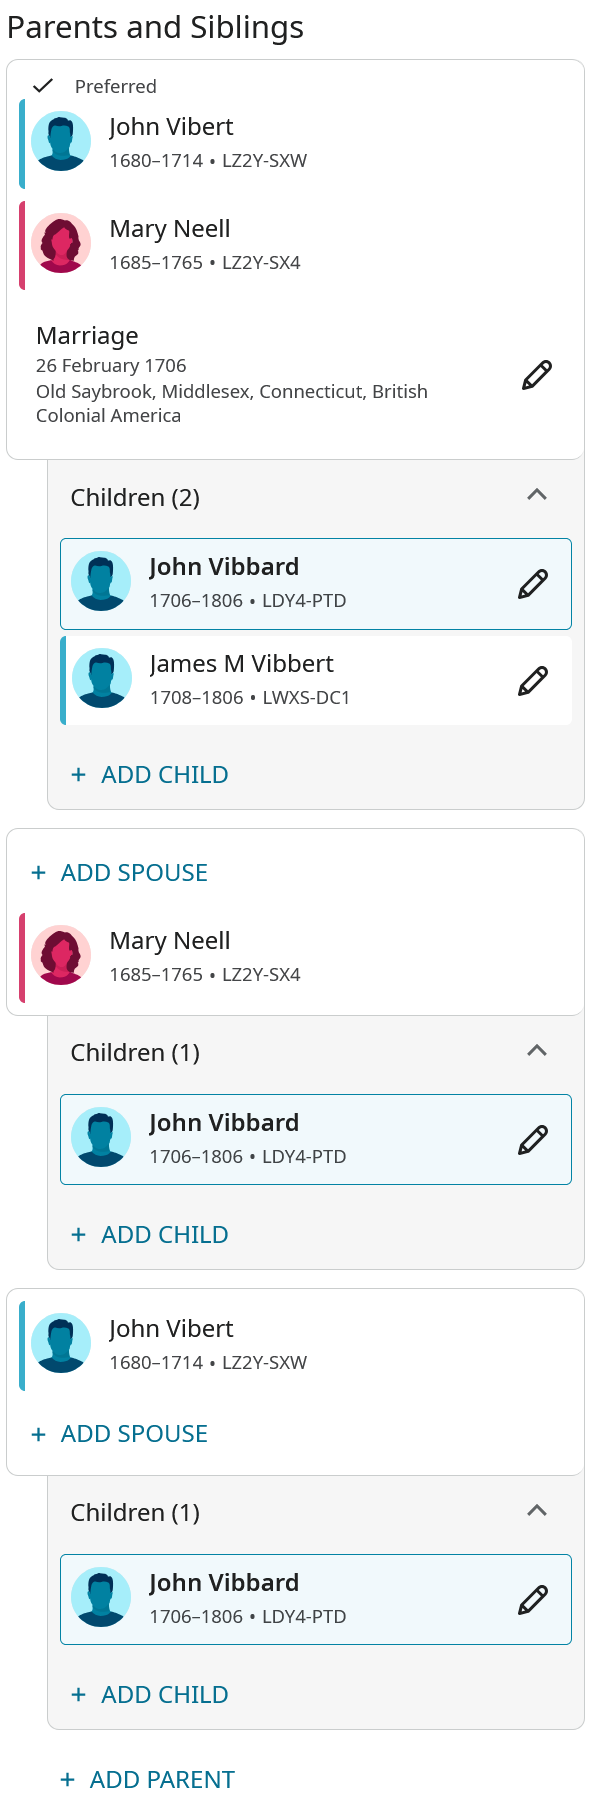Click the Preferred checkmark on the first couple
608x1810 pixels.
click(x=42, y=86)
